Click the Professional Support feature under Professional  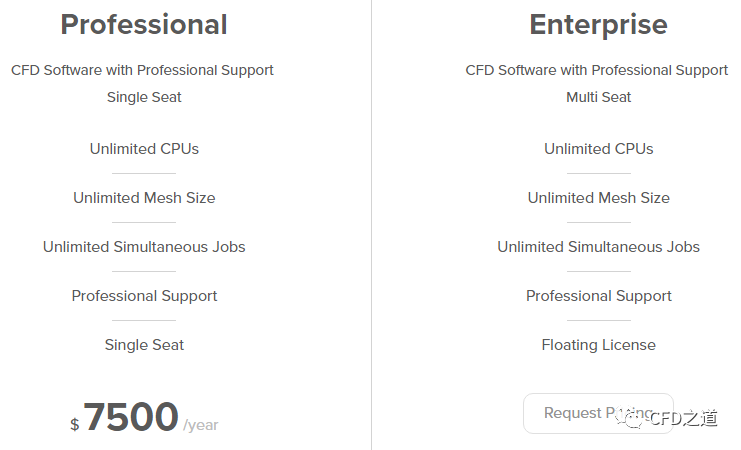click(144, 296)
